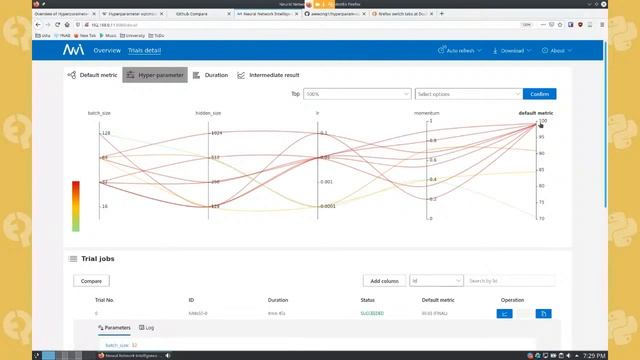Select the Parameters tab in trial details
The height and width of the screenshot is (360, 640).
tap(114, 328)
